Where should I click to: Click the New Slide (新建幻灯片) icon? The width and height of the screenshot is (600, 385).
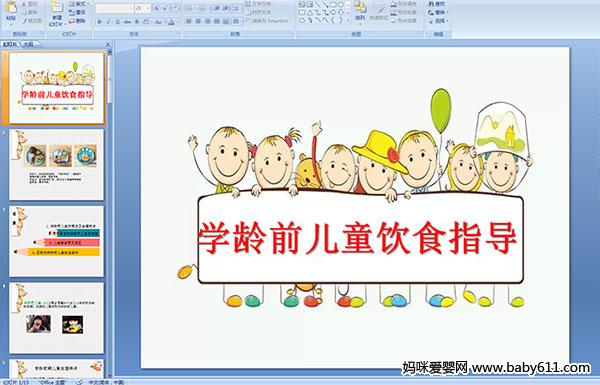click(x=57, y=8)
